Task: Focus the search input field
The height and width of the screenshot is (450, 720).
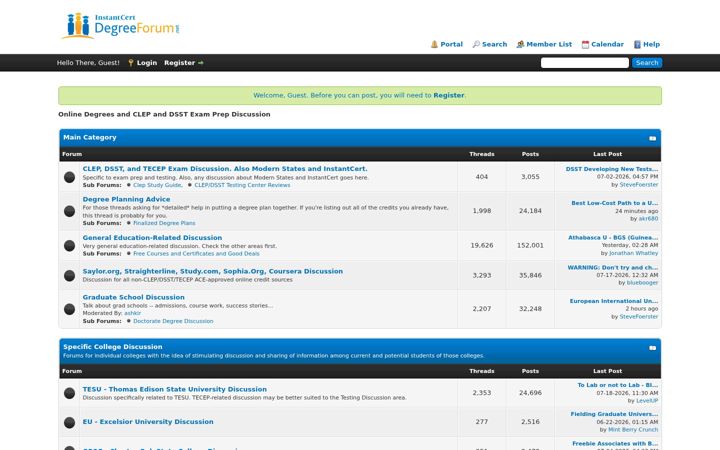Action: point(585,63)
